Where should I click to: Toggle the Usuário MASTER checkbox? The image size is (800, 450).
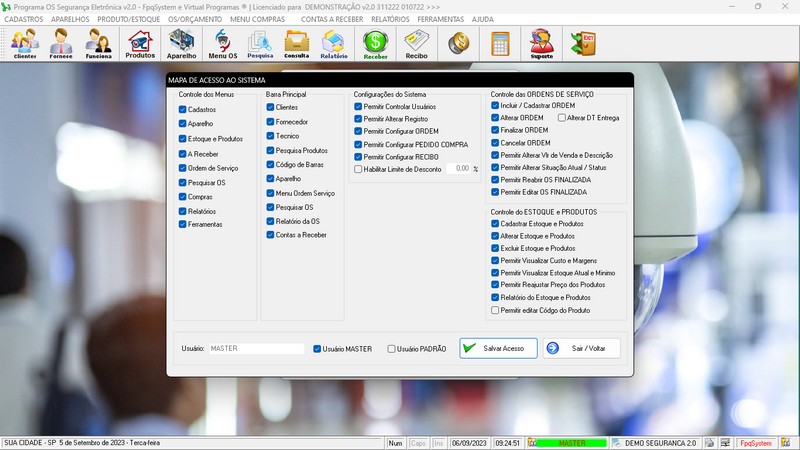coord(317,349)
